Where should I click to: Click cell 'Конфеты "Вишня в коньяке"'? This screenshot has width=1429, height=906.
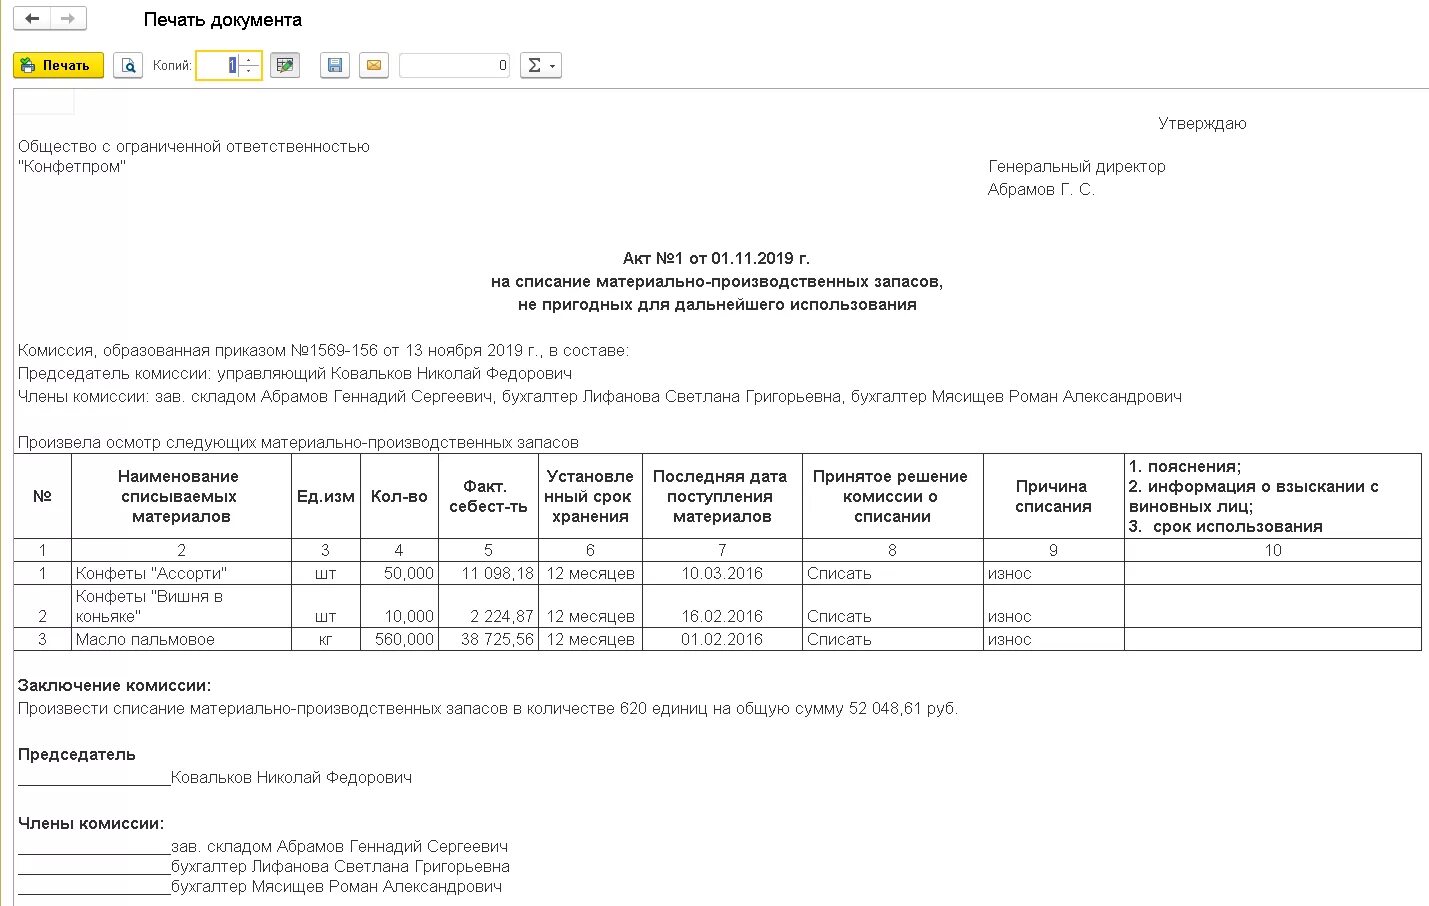(181, 606)
